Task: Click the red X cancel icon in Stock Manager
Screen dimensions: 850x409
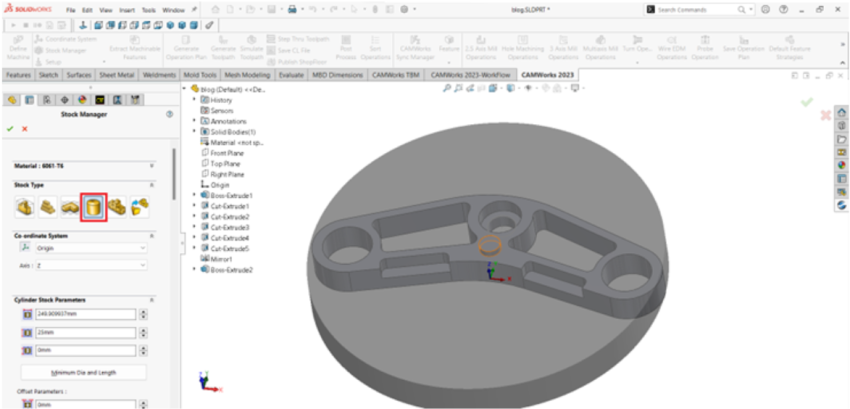Action: coord(24,129)
